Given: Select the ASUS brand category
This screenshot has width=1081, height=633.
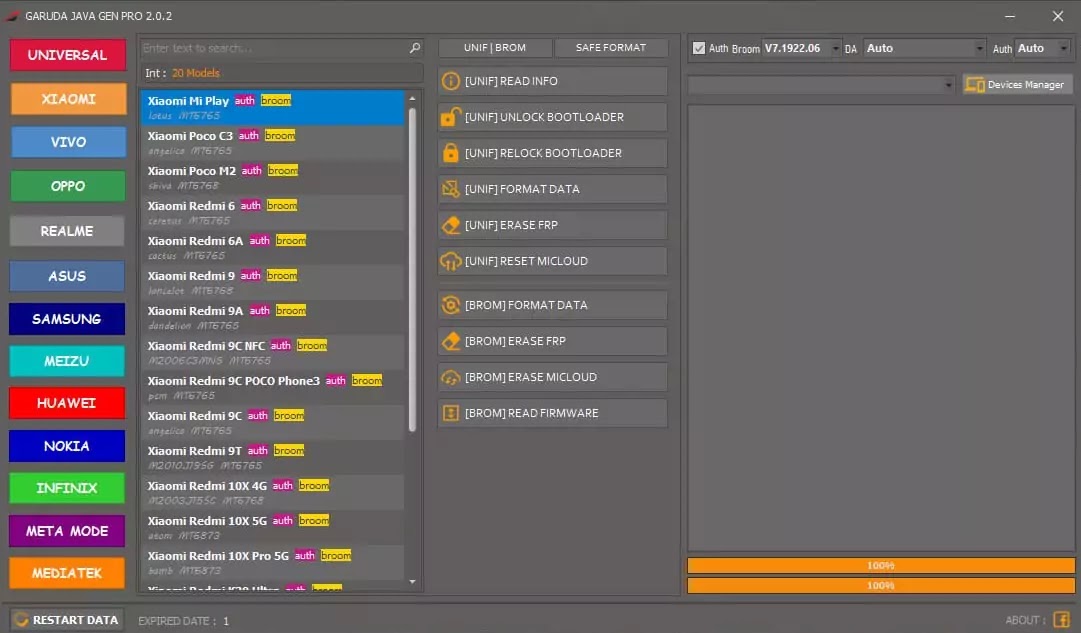Looking at the screenshot, I should 67,276.
